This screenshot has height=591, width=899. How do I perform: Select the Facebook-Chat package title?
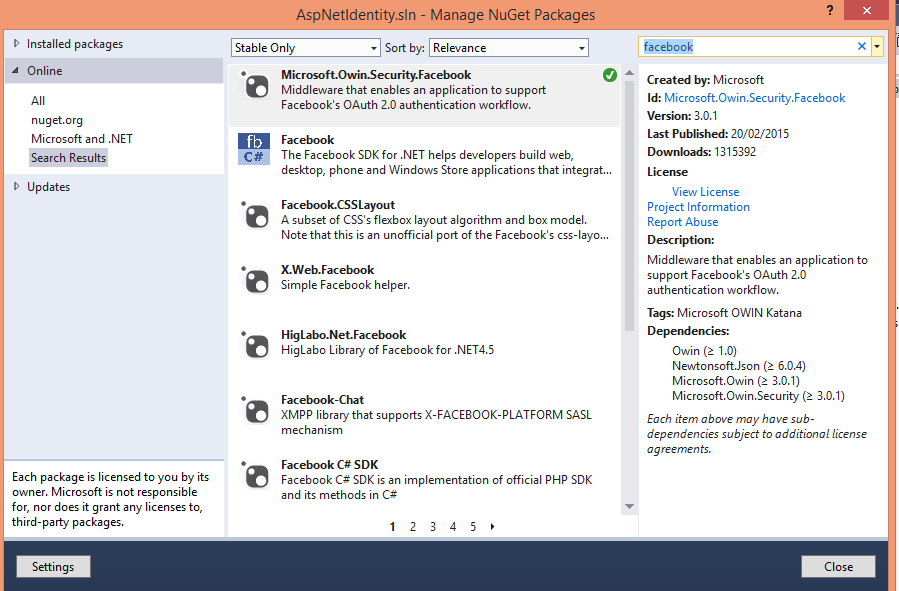pyautogui.click(x=322, y=400)
